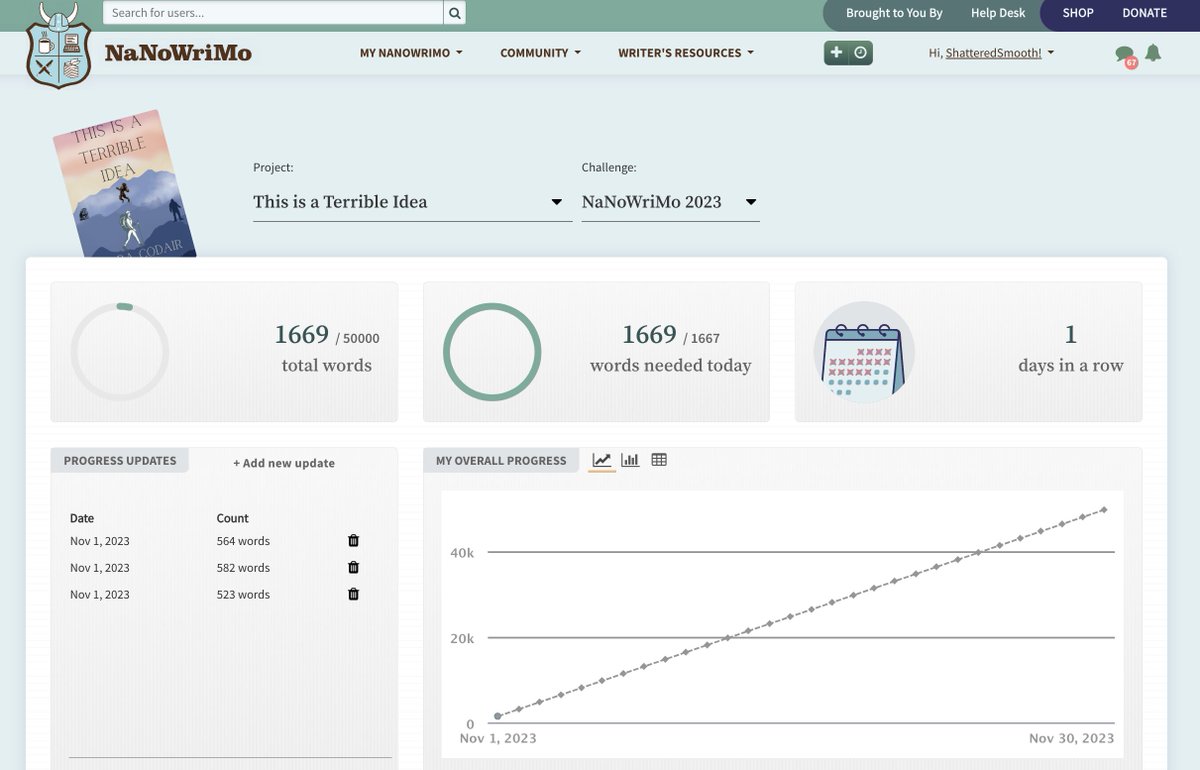1200x770 pixels.
Task: Open the Brought to You By link
Action: [894, 13]
